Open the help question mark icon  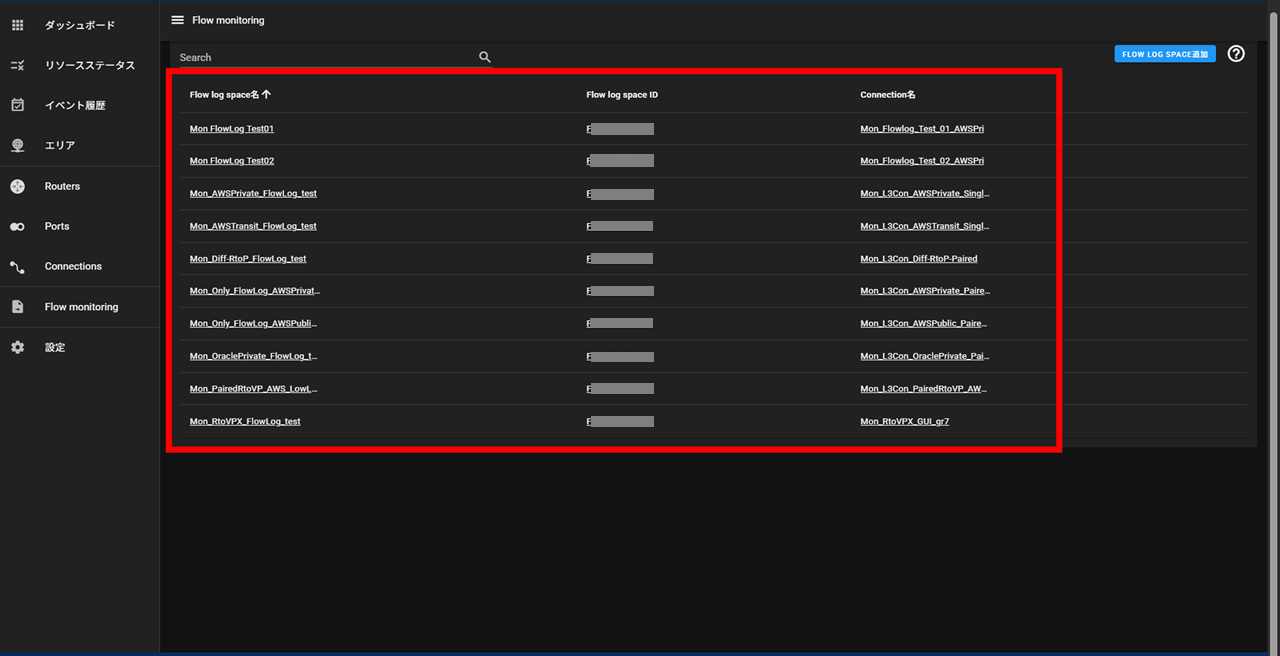tap(1236, 54)
